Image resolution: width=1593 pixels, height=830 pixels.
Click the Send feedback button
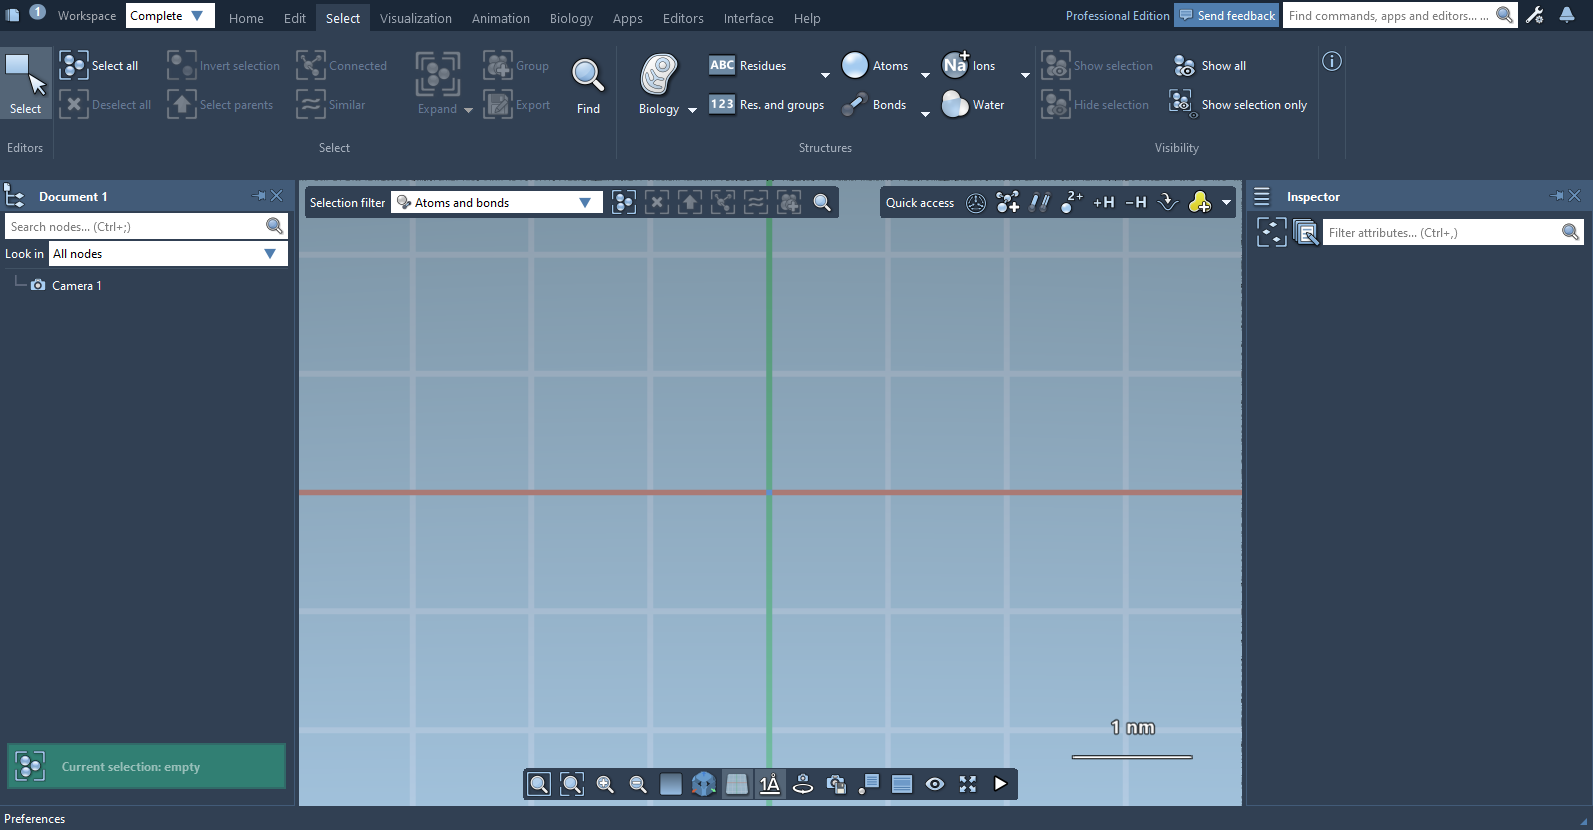[1226, 16]
